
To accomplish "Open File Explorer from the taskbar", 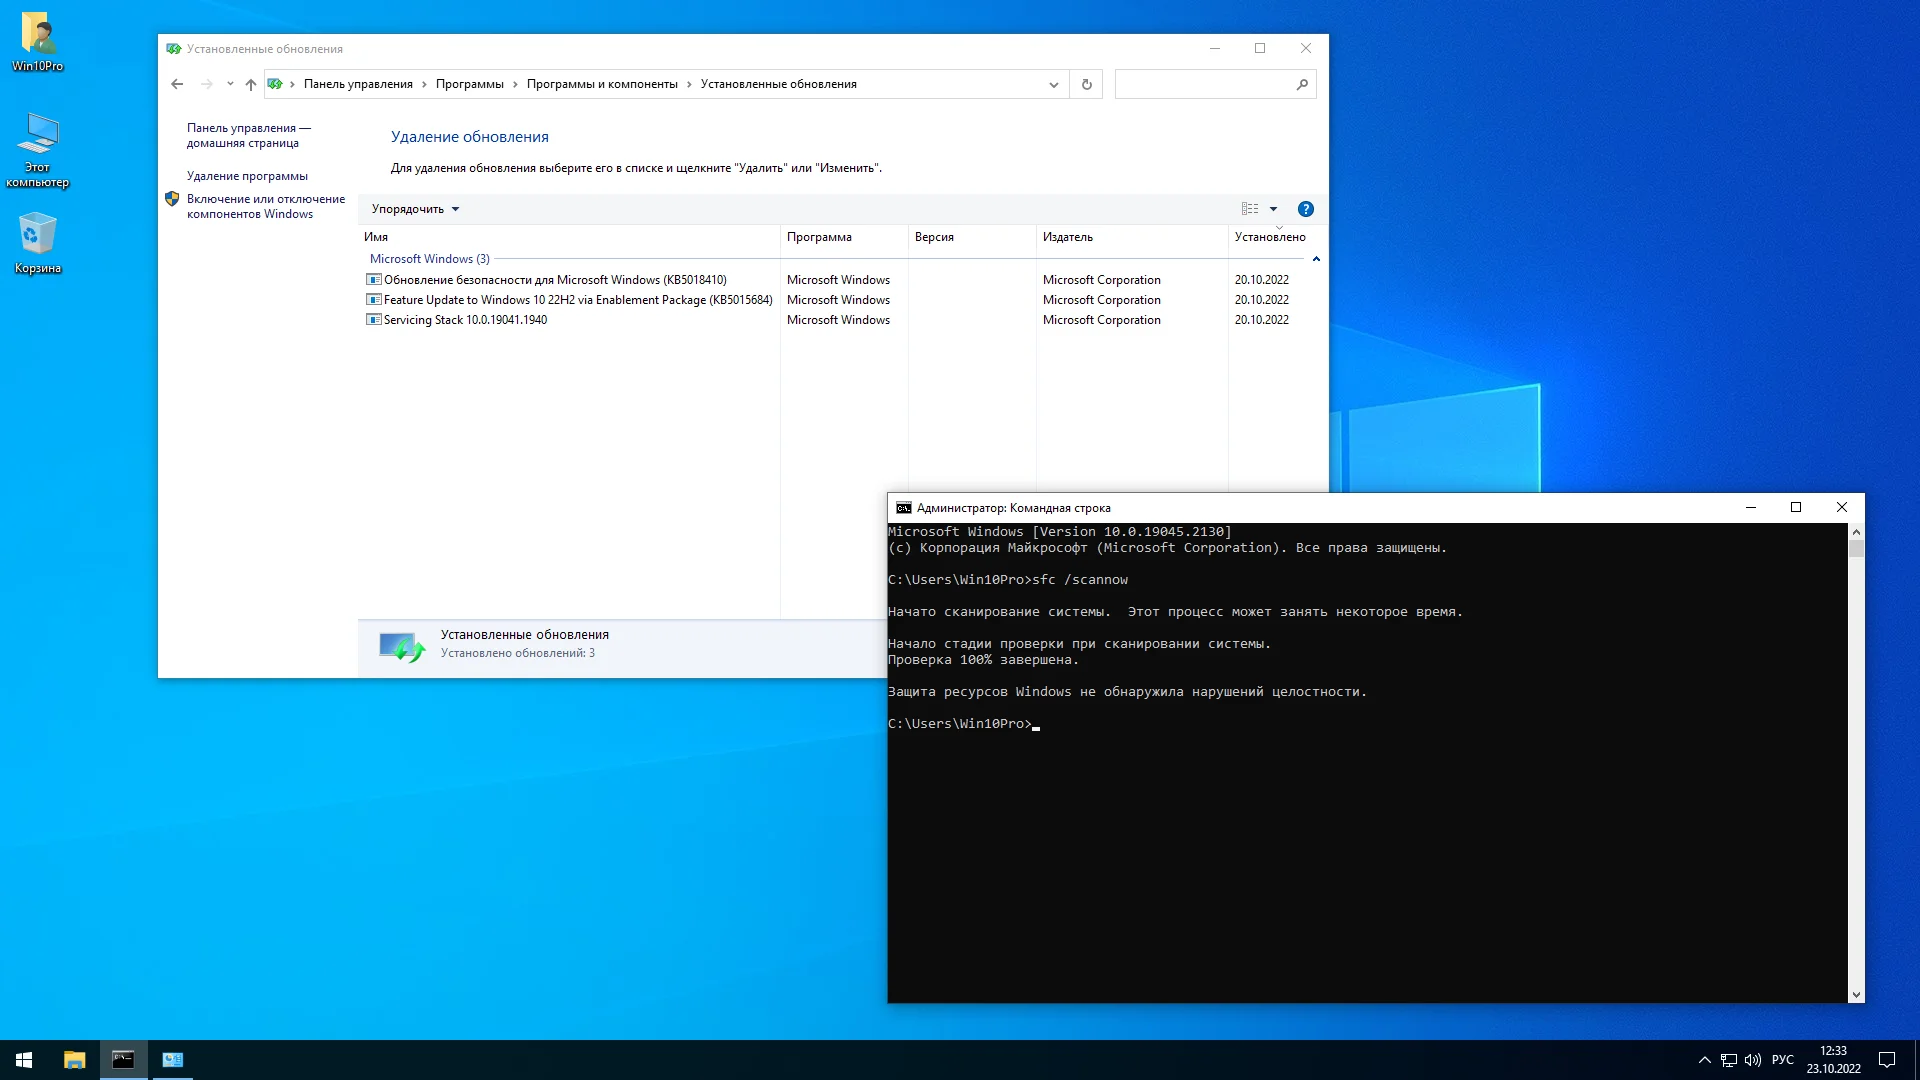I will pos(74,1060).
